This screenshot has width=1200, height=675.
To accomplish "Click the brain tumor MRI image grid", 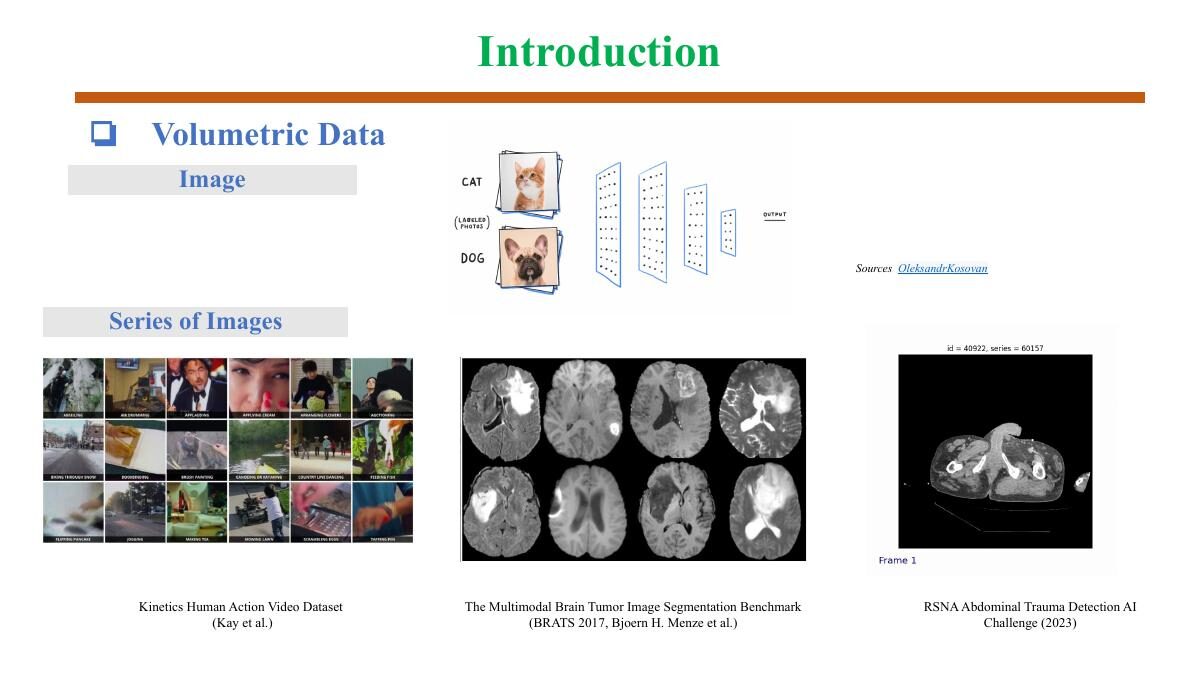I will pyautogui.click(x=633, y=459).
